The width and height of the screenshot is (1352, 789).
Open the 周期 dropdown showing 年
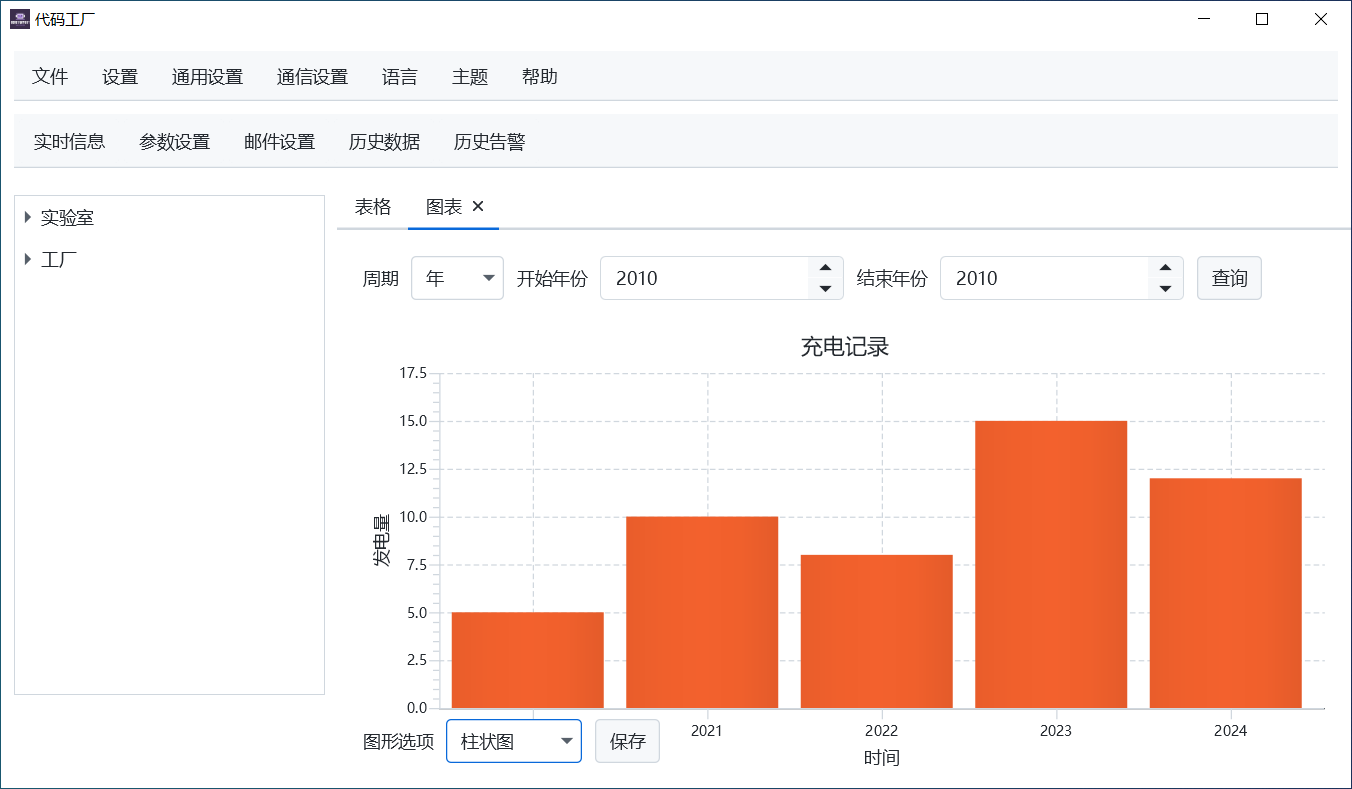457,278
